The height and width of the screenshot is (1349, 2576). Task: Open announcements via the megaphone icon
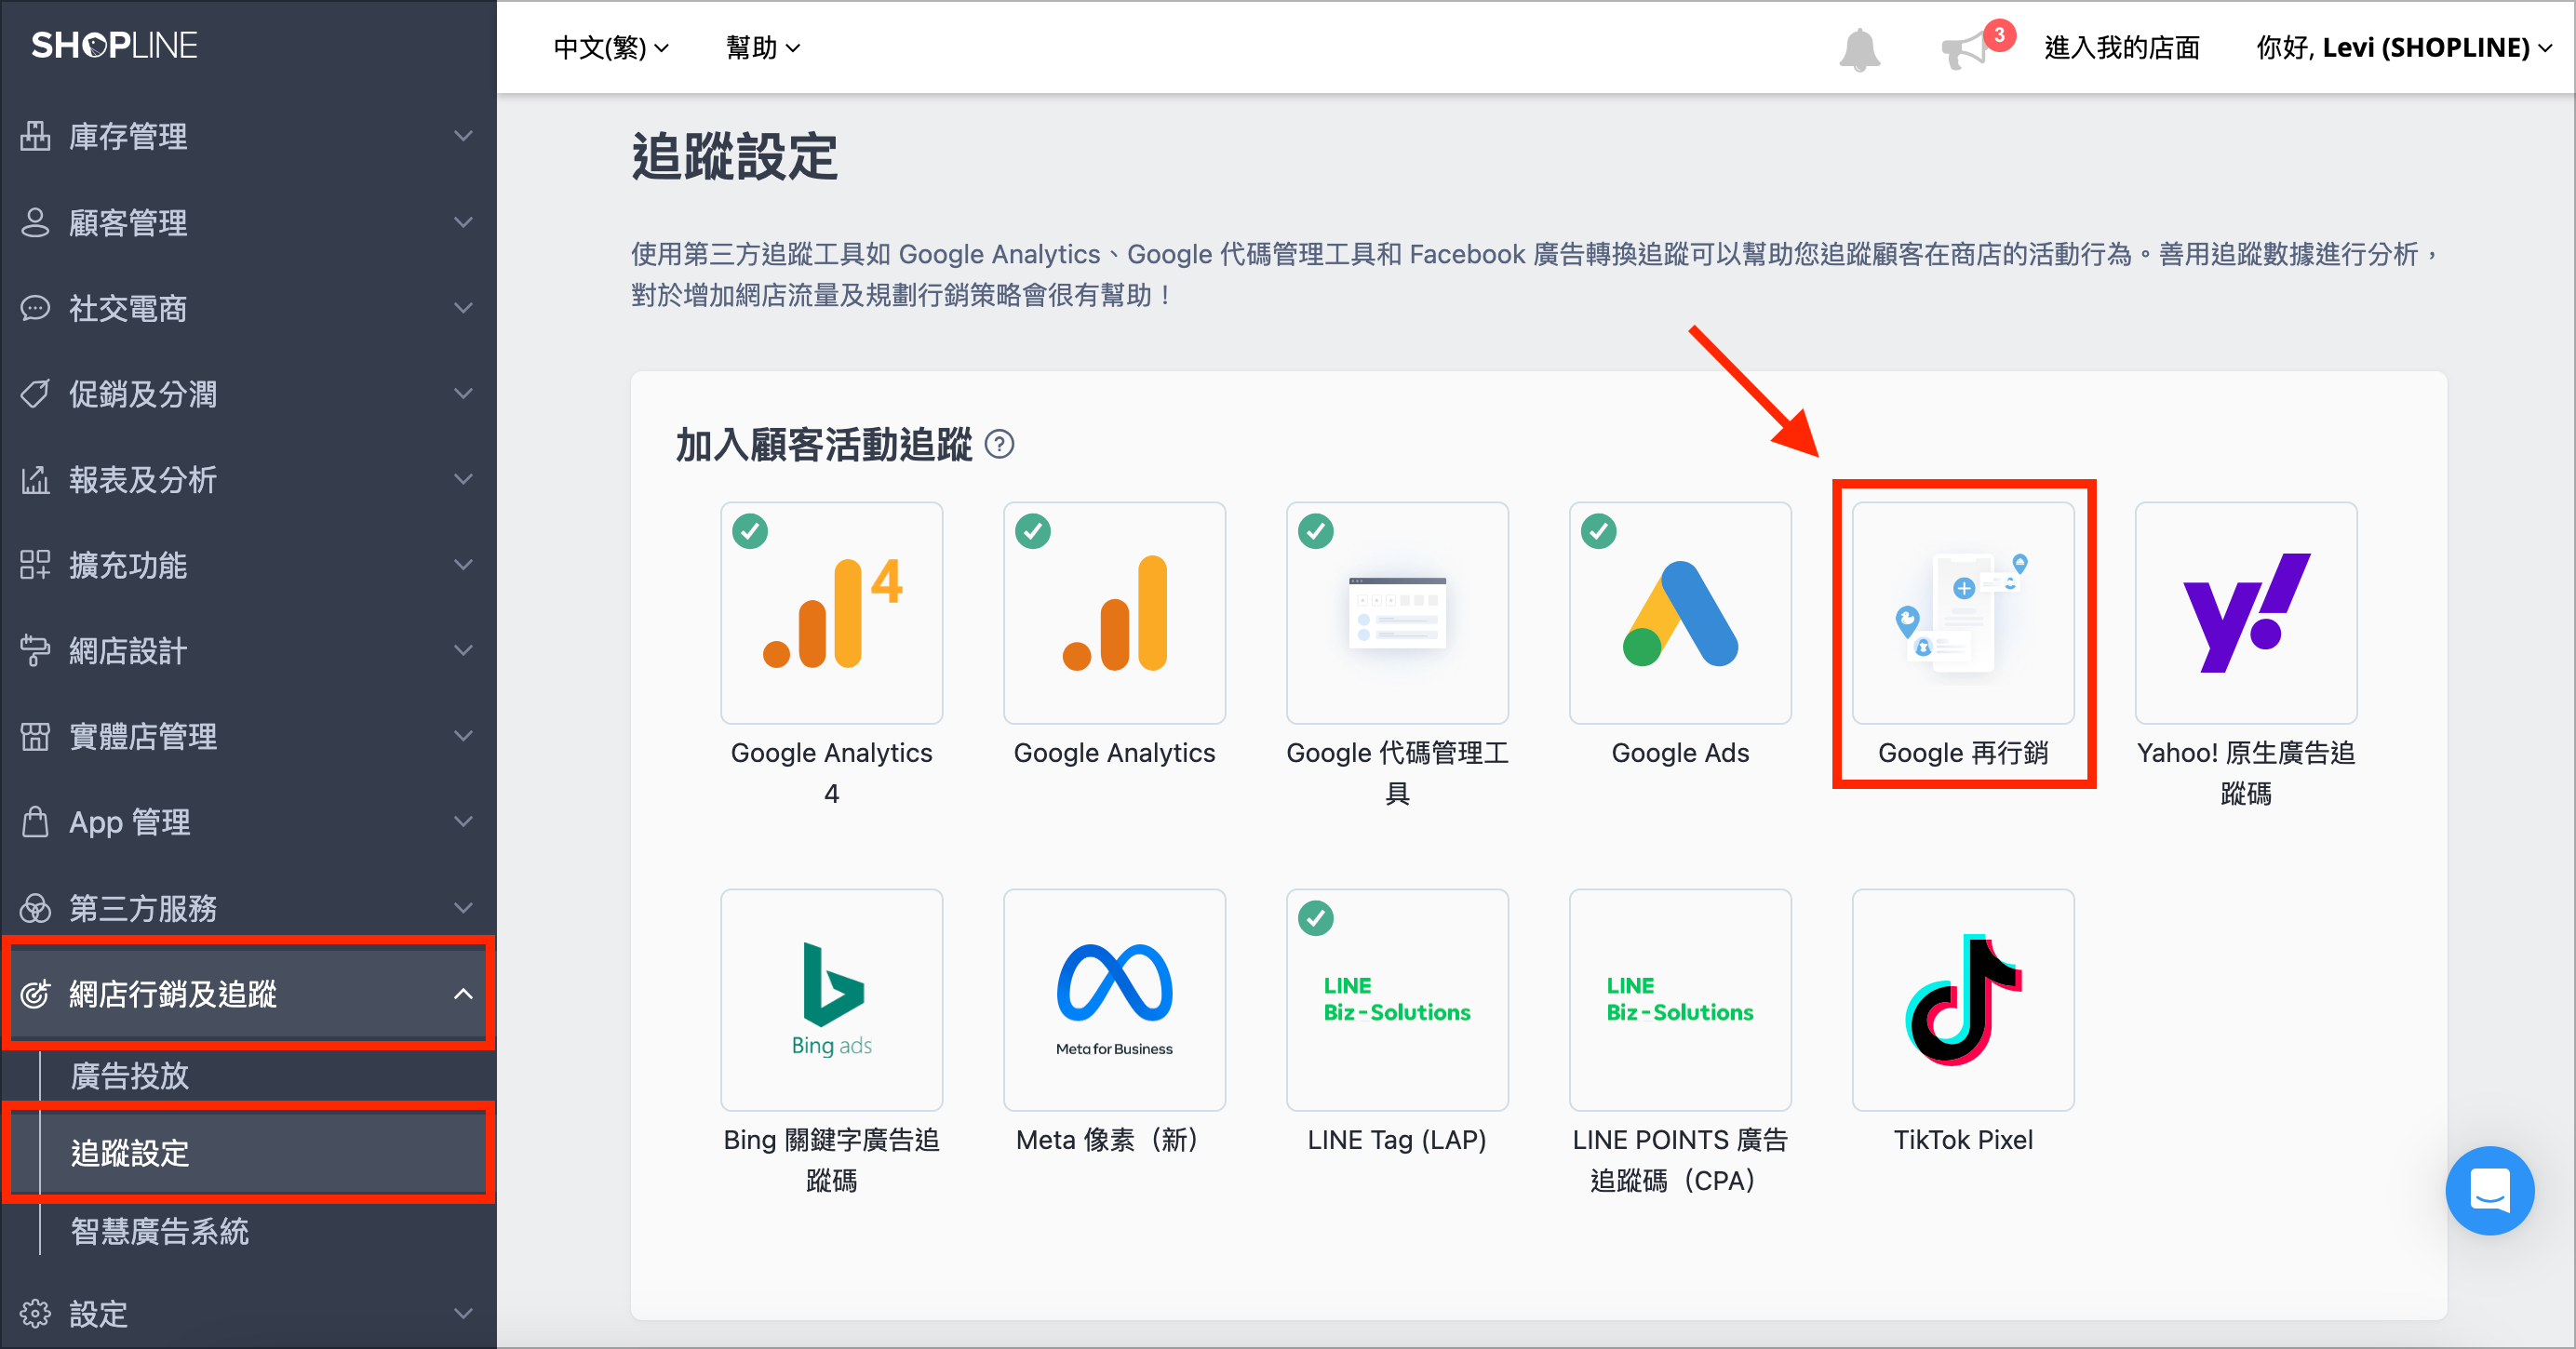[1964, 51]
